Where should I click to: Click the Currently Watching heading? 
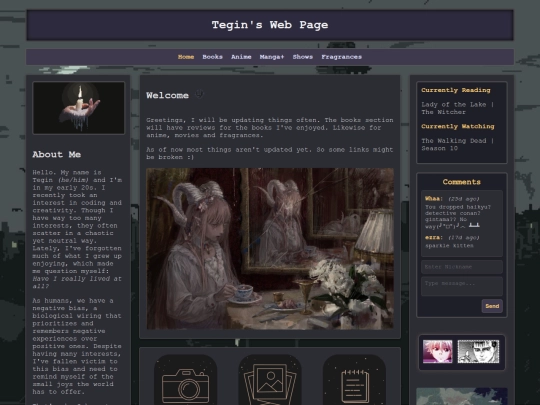[458, 126]
